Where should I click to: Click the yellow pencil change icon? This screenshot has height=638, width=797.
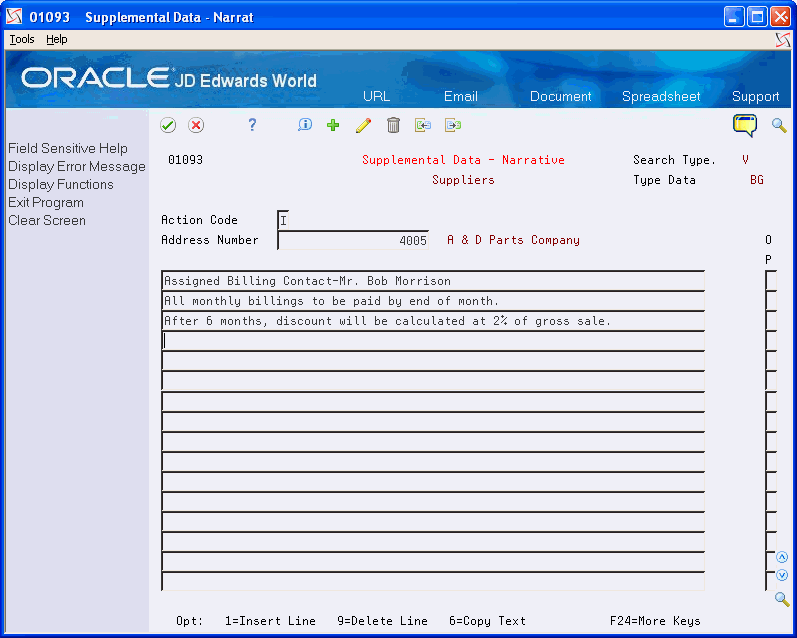(x=363, y=125)
